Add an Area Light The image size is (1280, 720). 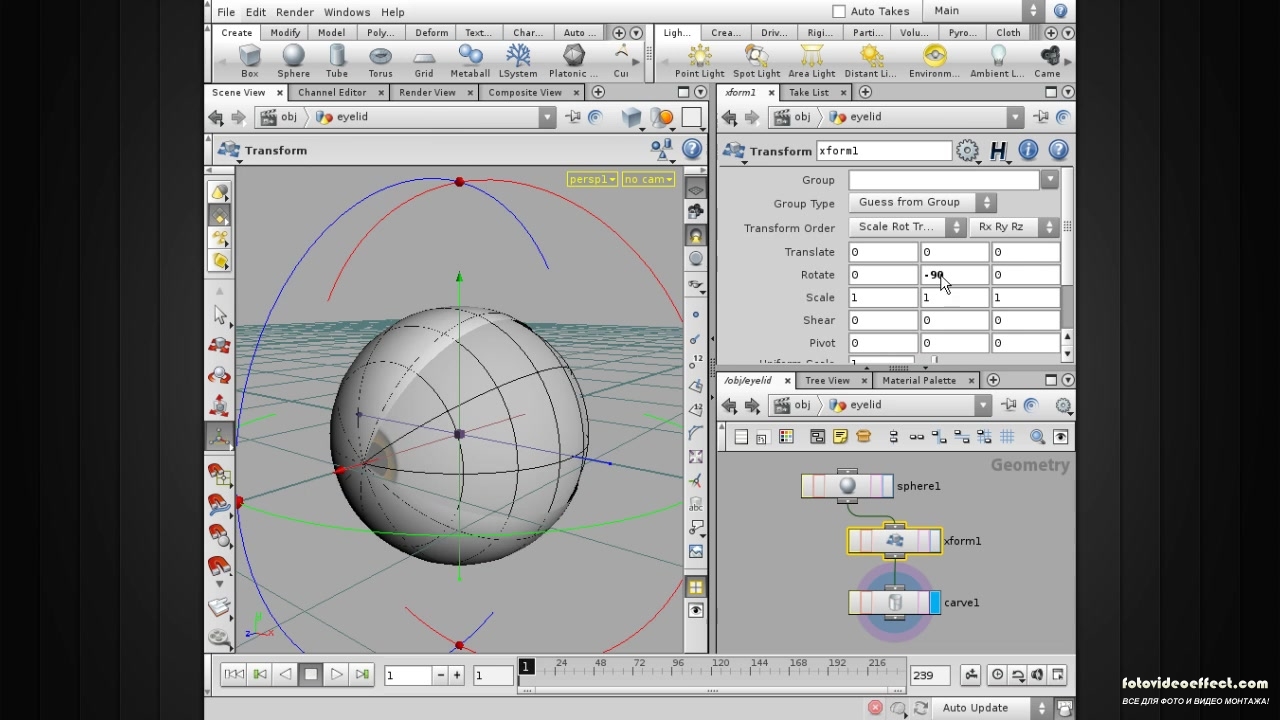click(x=812, y=61)
